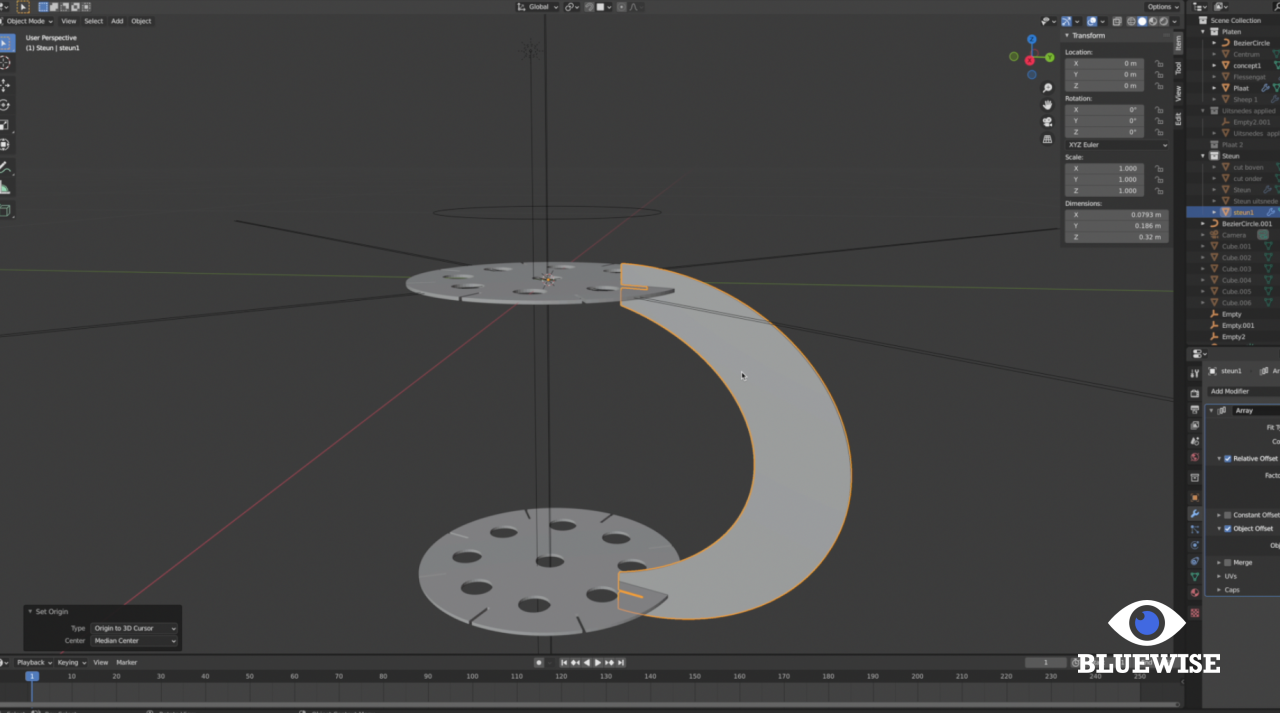Switch to the Tool sidebar tab
The height and width of the screenshot is (713, 1280).
(x=1178, y=69)
